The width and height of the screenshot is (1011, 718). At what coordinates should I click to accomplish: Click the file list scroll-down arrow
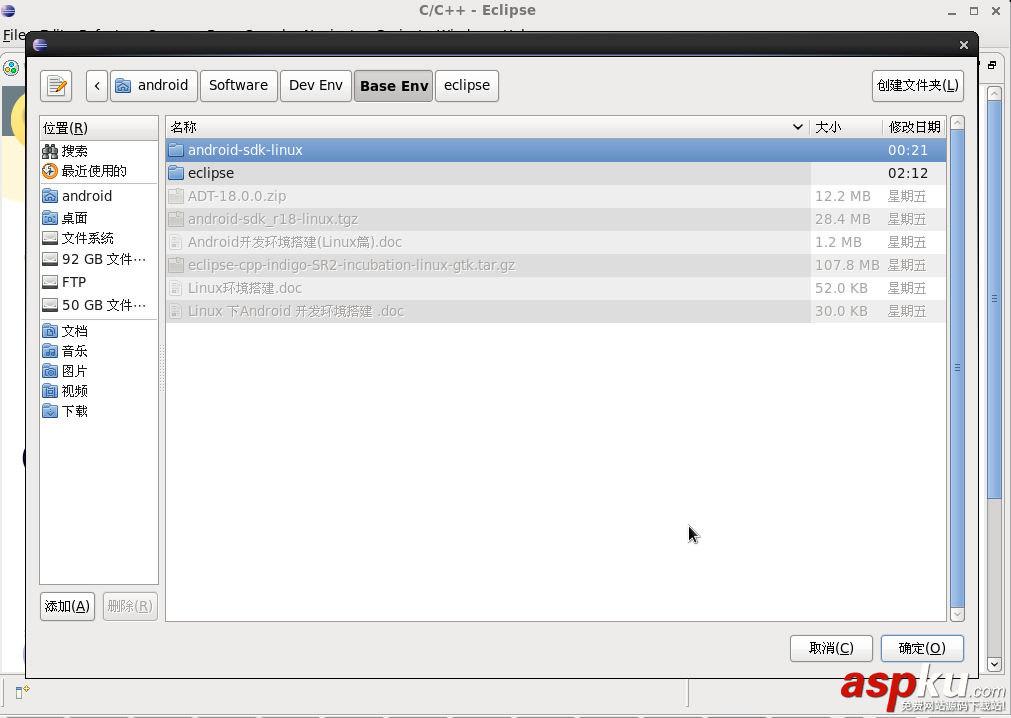(957, 614)
